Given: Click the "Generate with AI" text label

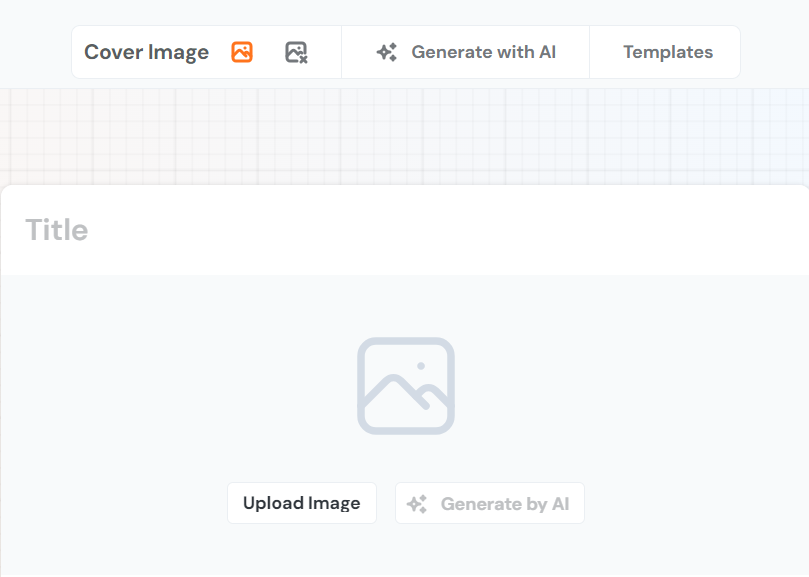Looking at the screenshot, I should pos(483,52).
